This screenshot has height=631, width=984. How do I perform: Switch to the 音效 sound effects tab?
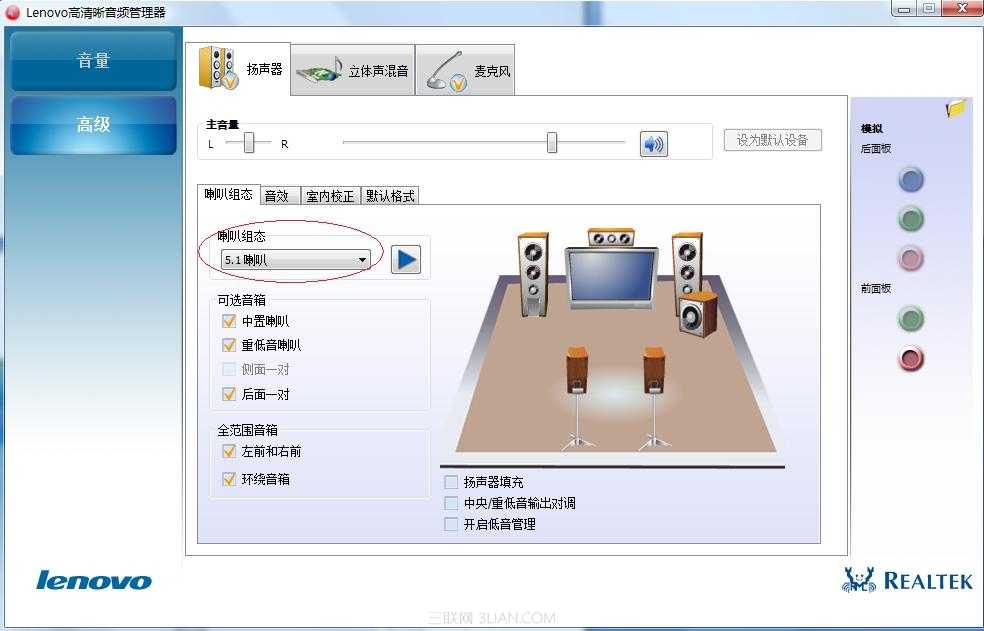[x=280, y=195]
